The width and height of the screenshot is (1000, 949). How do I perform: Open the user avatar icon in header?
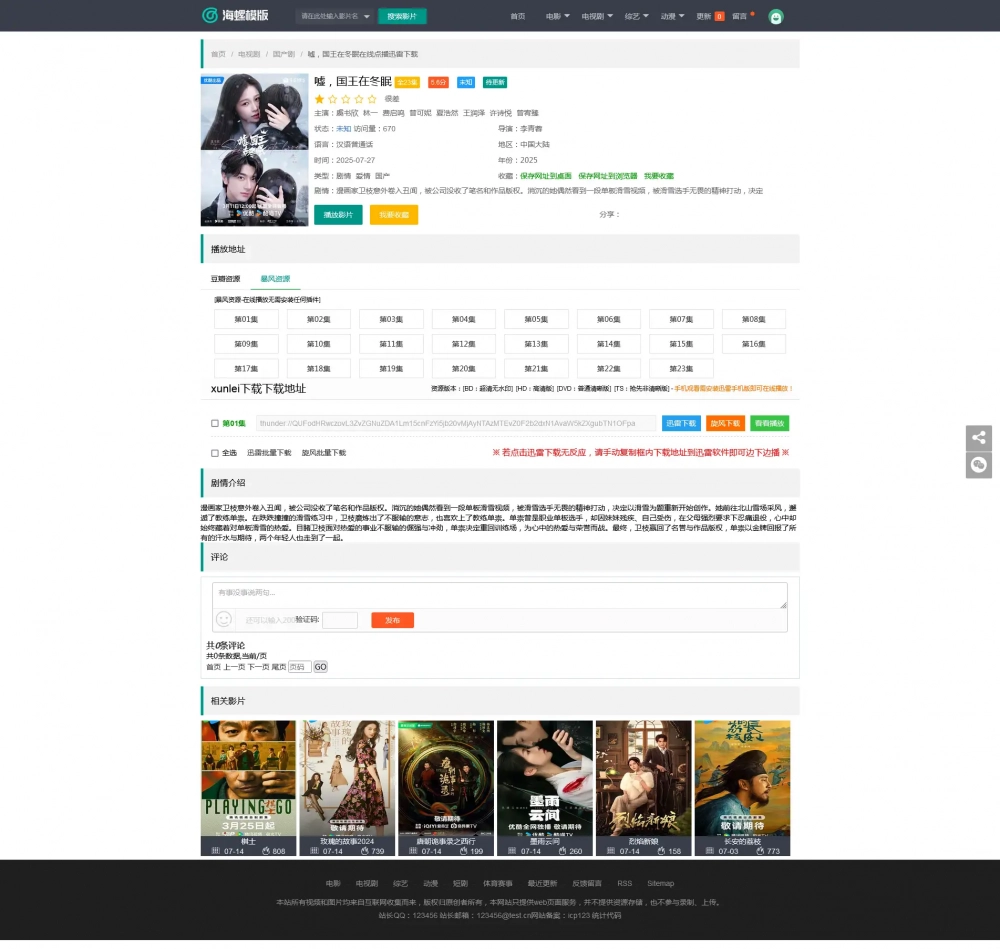775,16
